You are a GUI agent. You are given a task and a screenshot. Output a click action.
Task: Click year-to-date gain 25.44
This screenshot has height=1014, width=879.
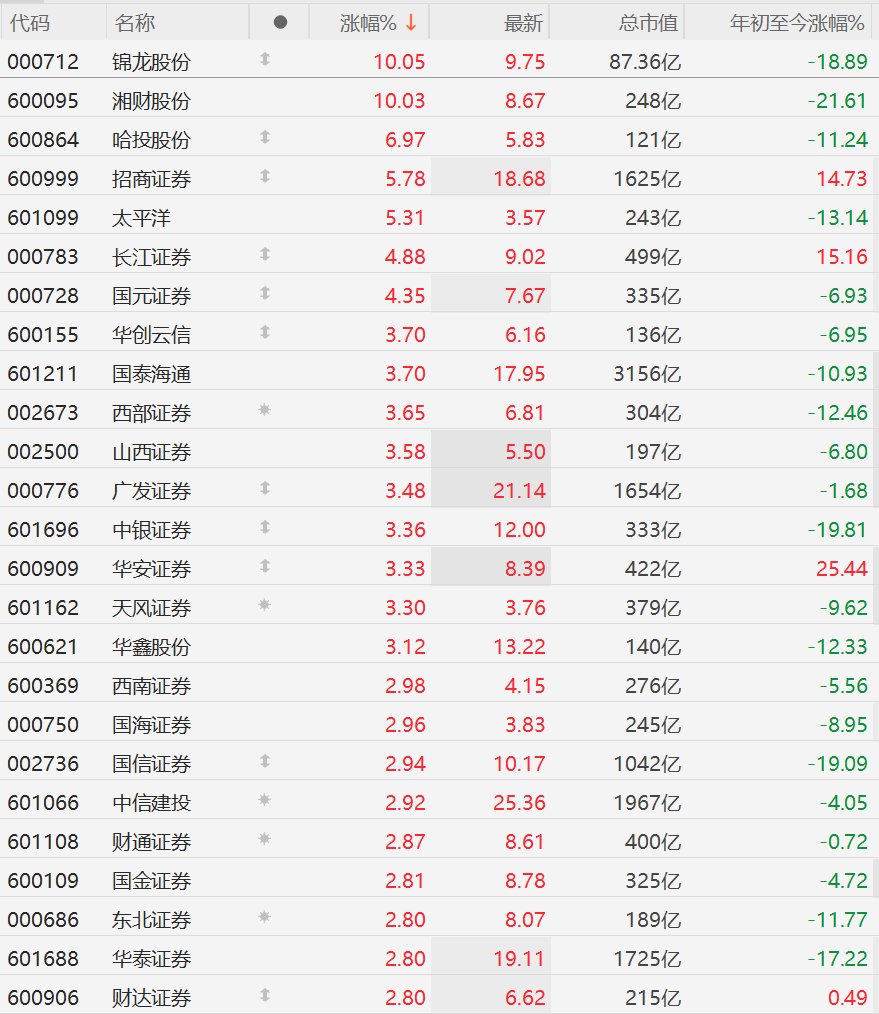coord(841,568)
